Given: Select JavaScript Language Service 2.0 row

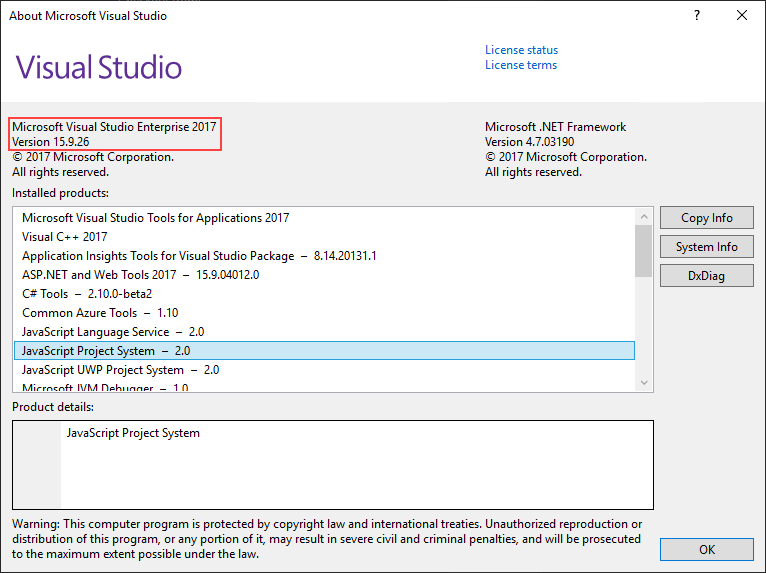Looking at the screenshot, I should tap(324, 332).
